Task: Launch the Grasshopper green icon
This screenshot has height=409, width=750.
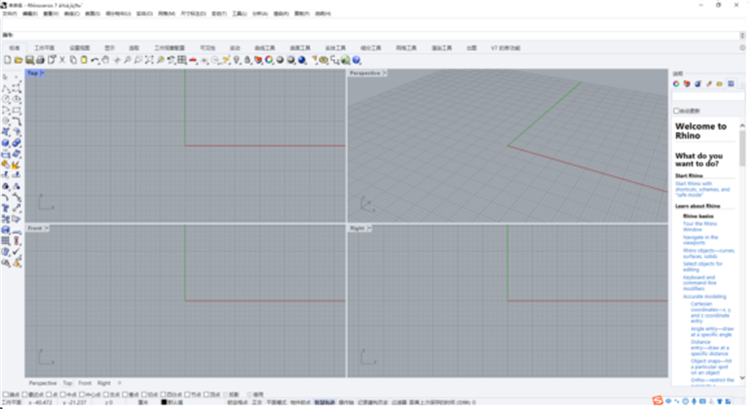Action: (x=345, y=60)
